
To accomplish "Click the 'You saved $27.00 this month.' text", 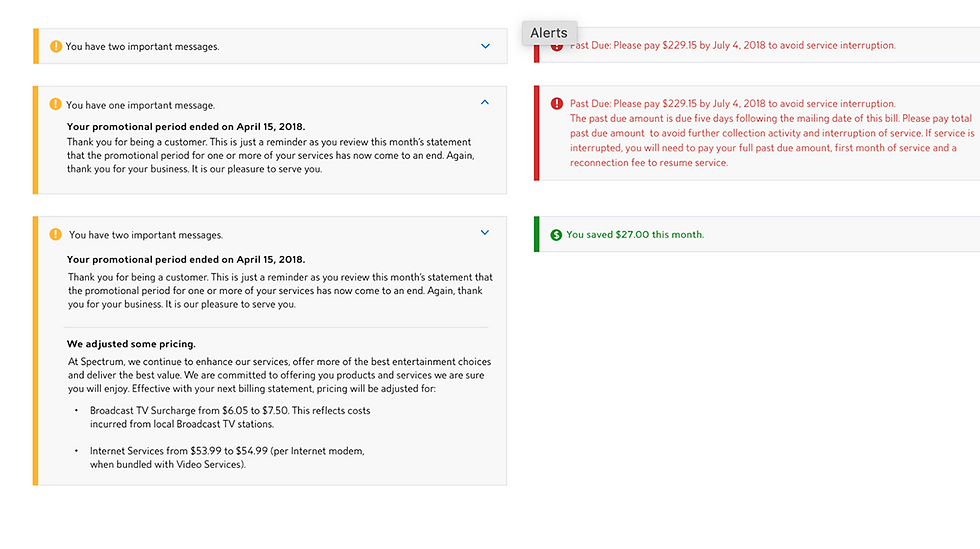I will pyautogui.click(x=635, y=234).
